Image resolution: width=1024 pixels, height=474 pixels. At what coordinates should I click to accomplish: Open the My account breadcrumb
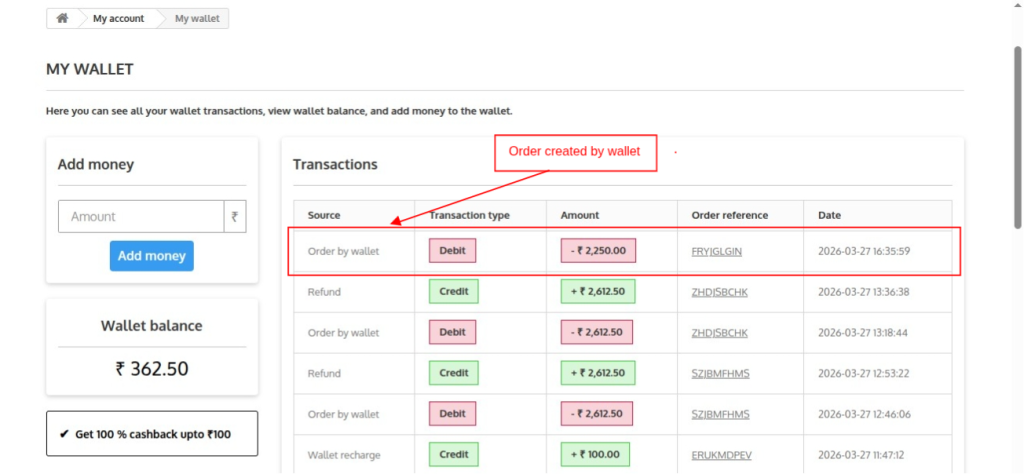118,18
